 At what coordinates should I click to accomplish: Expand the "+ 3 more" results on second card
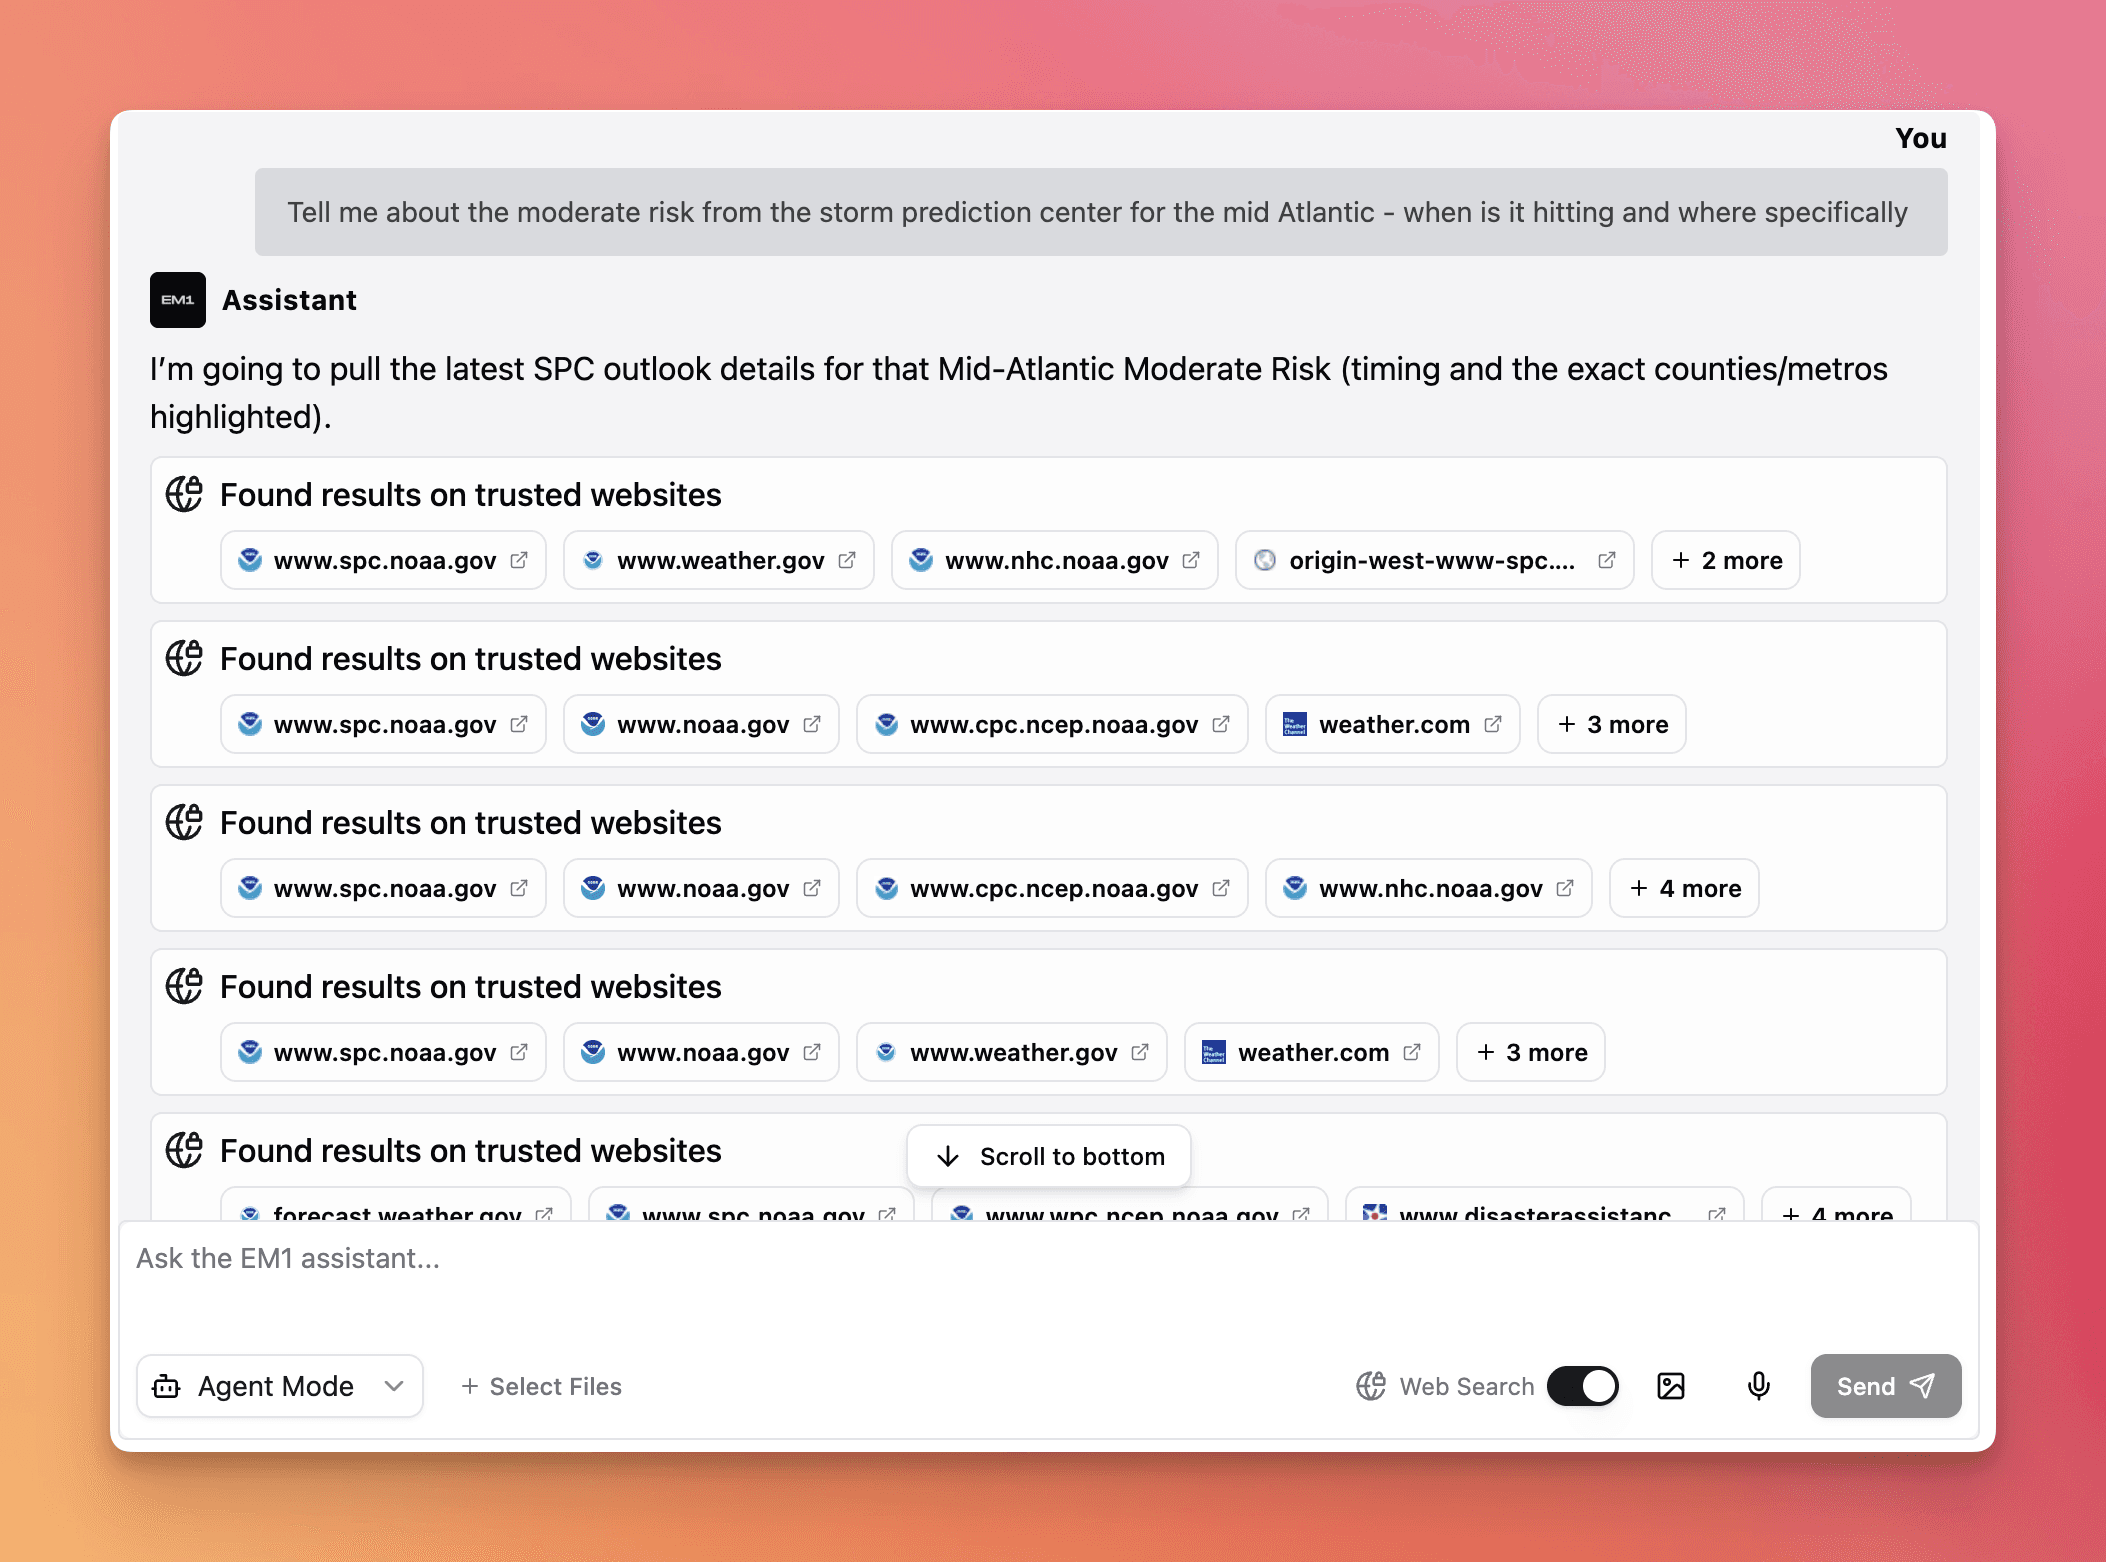pyautogui.click(x=1611, y=724)
